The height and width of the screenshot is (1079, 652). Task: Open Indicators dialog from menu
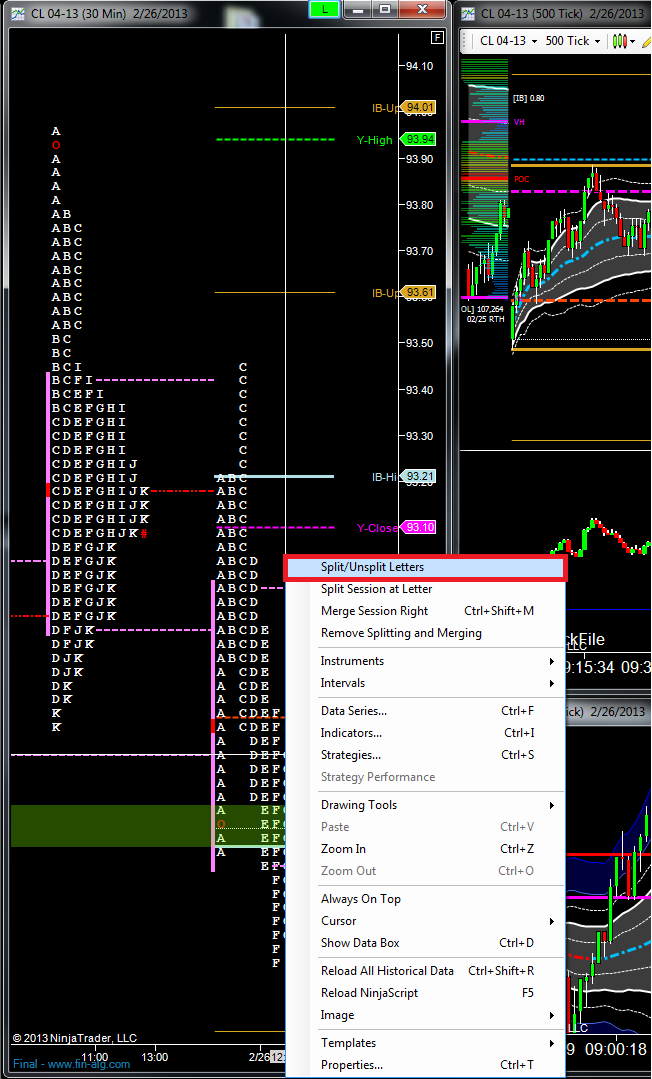click(425, 734)
